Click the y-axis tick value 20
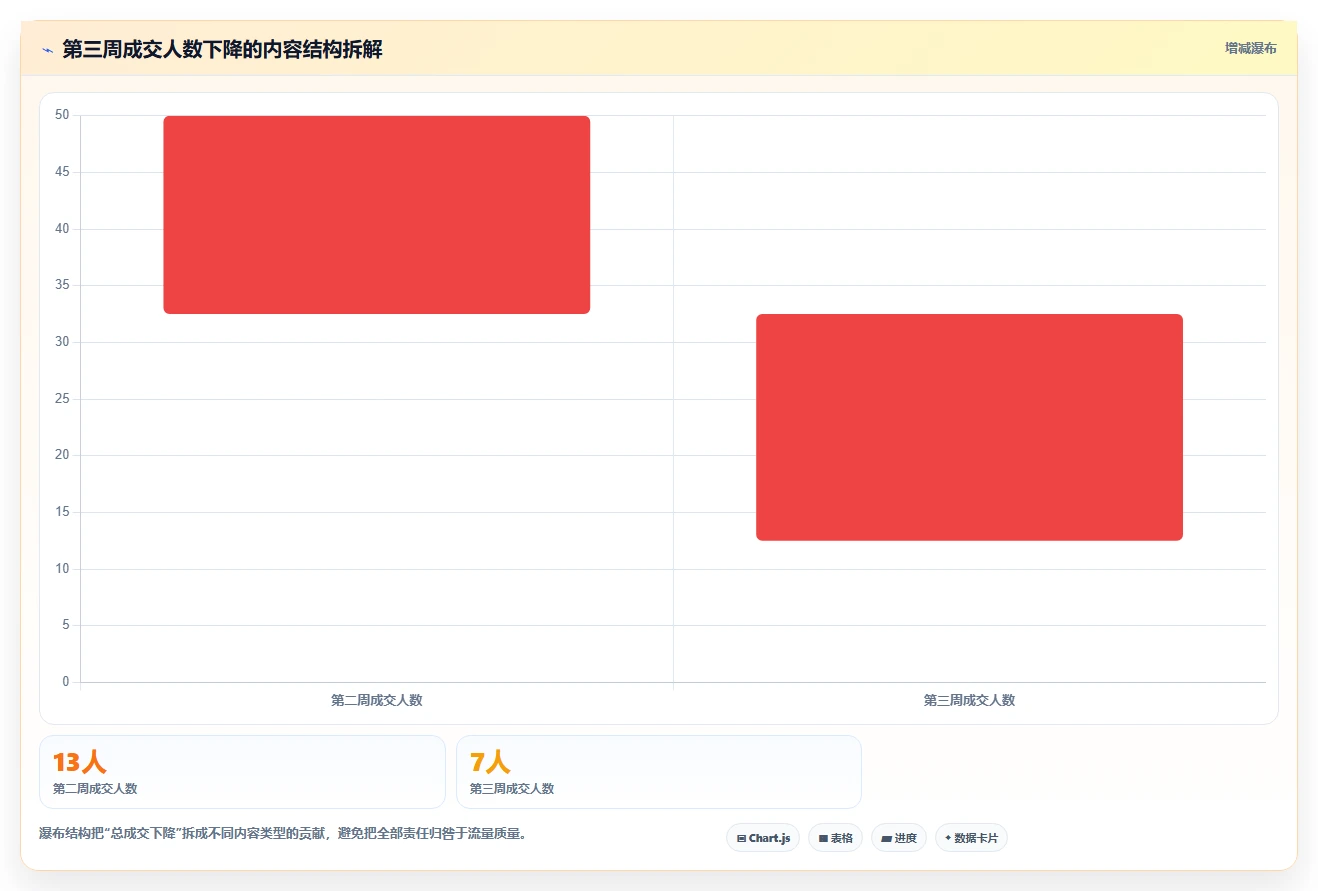The width and height of the screenshot is (1318, 891). [62, 455]
